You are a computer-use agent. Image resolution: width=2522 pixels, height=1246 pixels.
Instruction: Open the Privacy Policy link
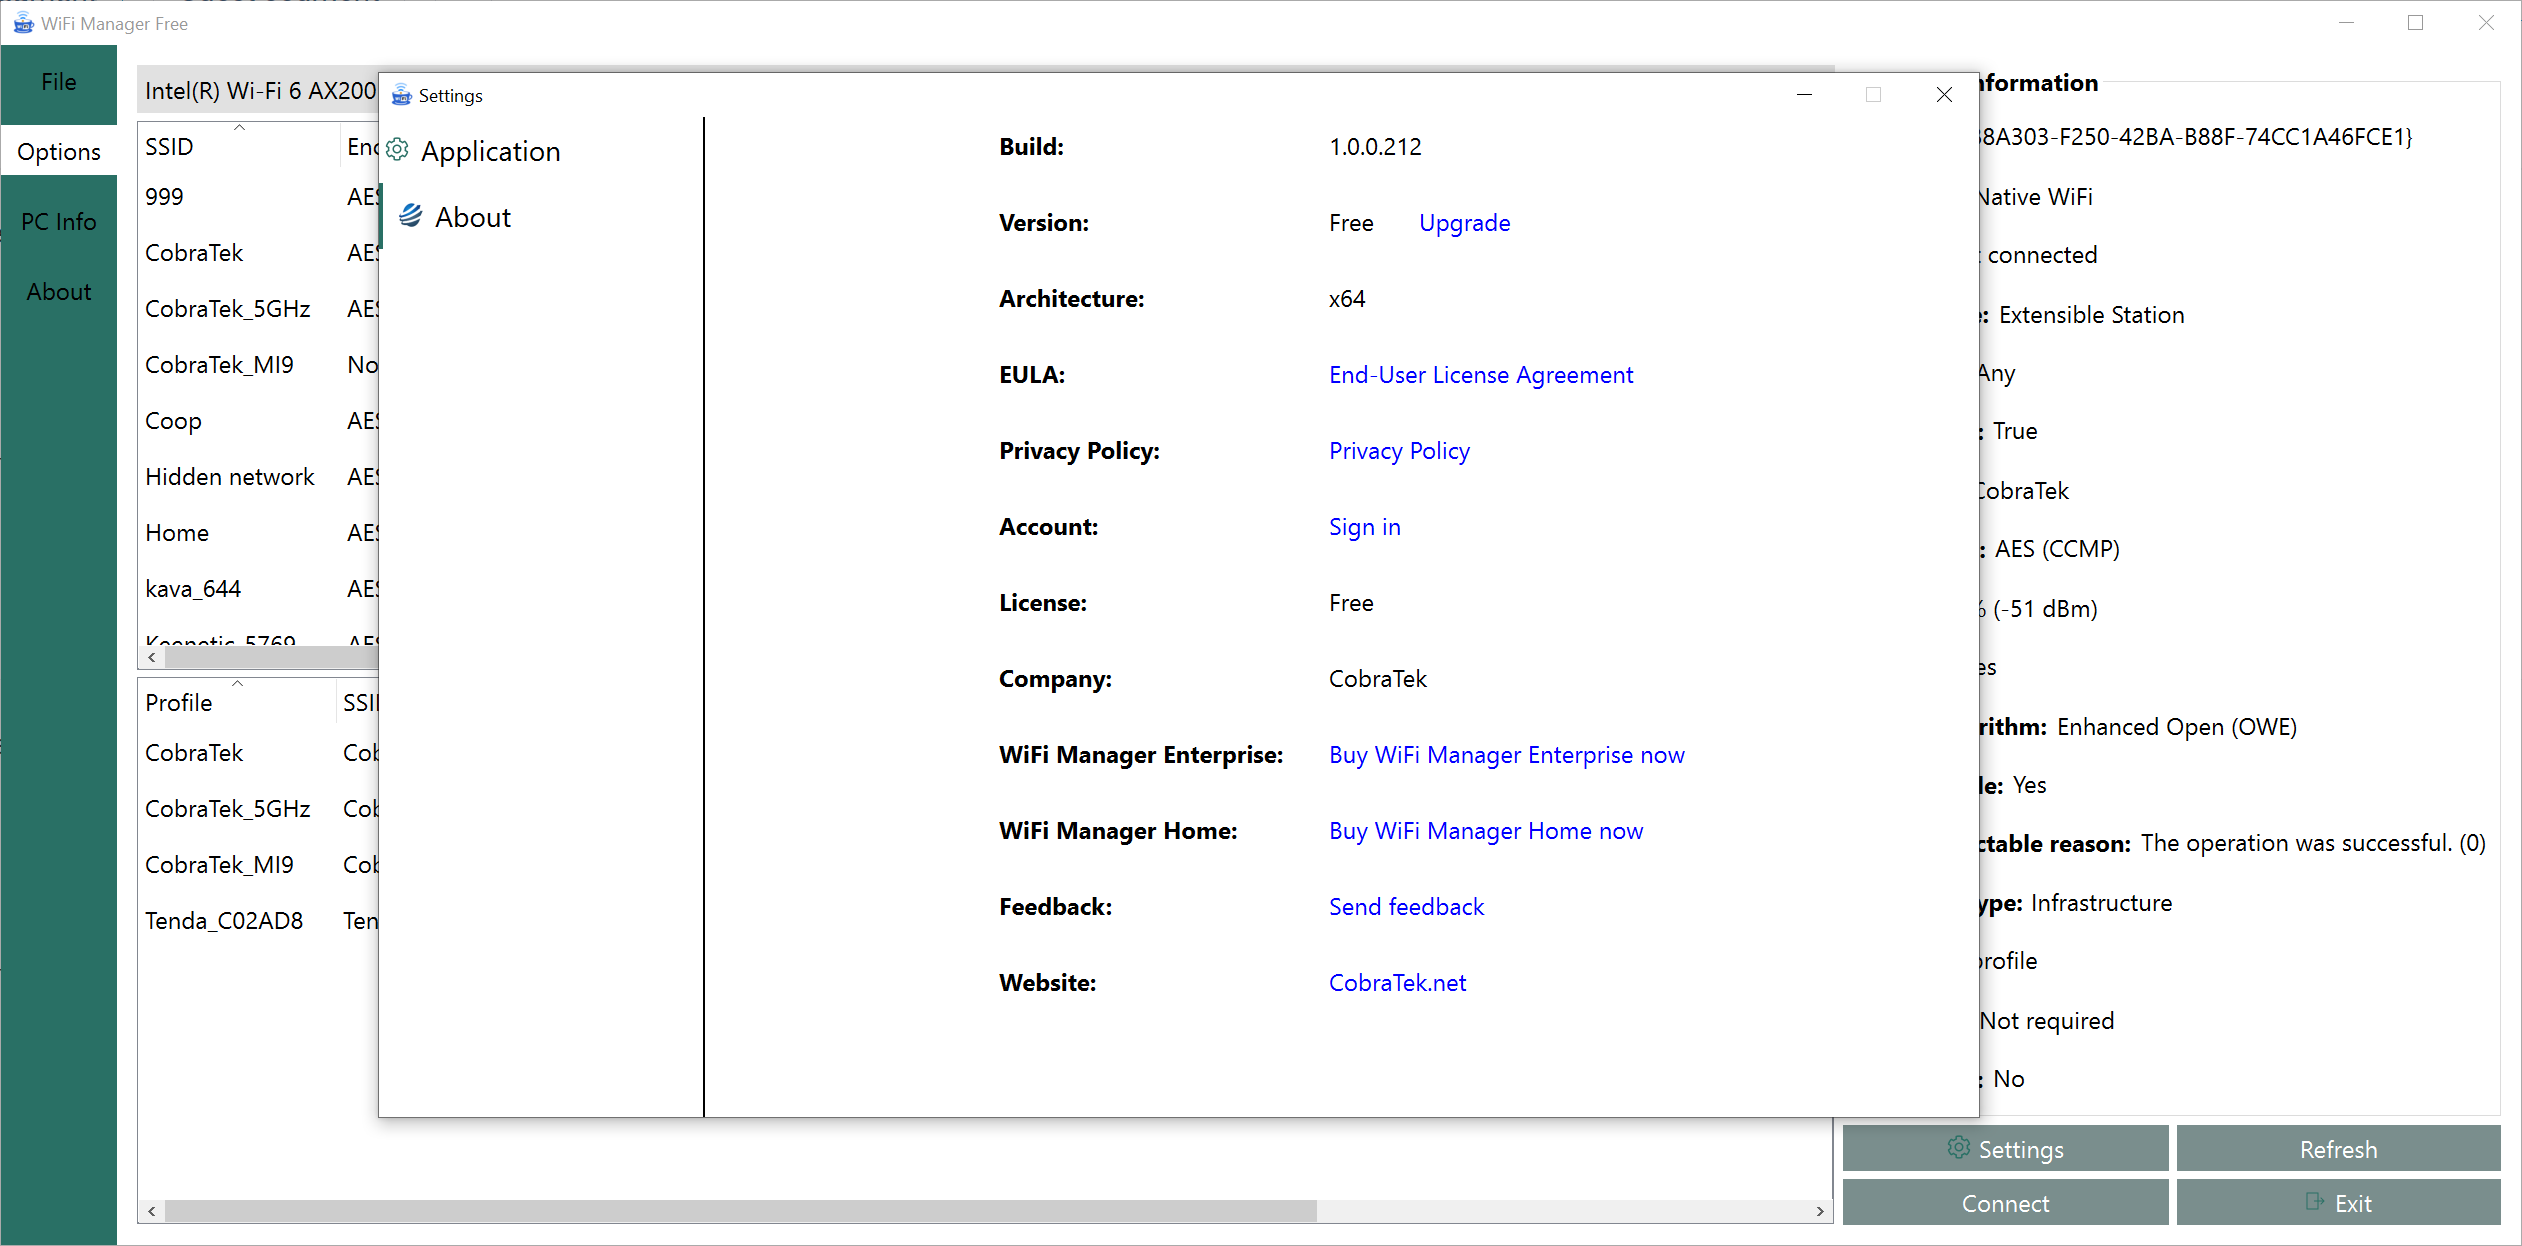(x=1400, y=451)
